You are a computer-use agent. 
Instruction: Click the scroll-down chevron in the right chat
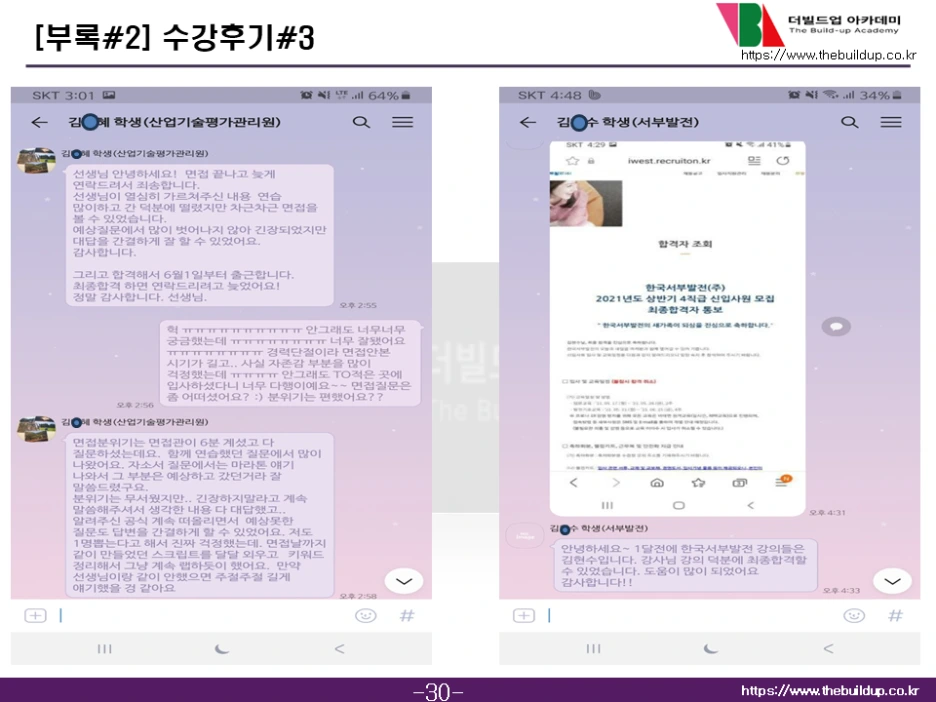point(890,580)
